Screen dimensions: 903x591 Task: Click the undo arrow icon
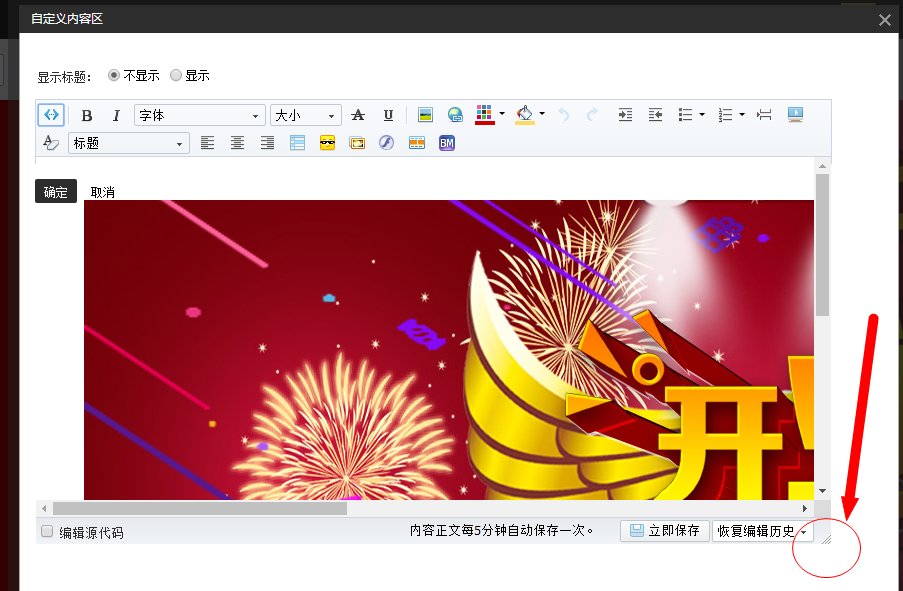tap(563, 115)
